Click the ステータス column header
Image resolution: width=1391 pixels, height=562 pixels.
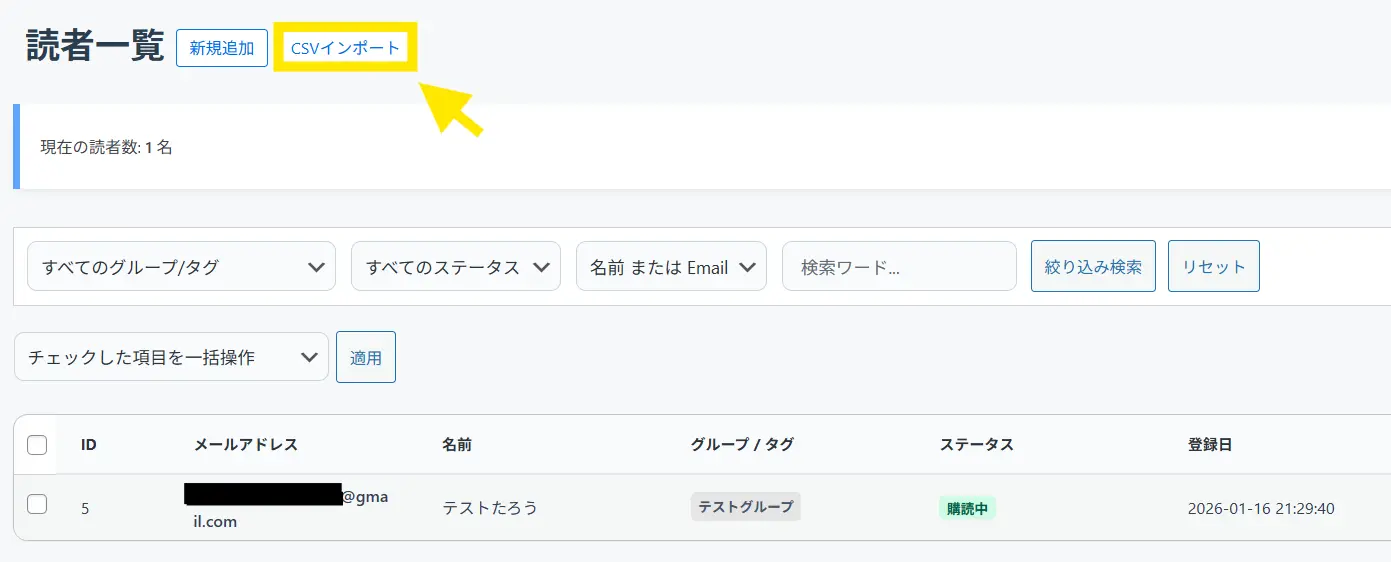[977, 445]
